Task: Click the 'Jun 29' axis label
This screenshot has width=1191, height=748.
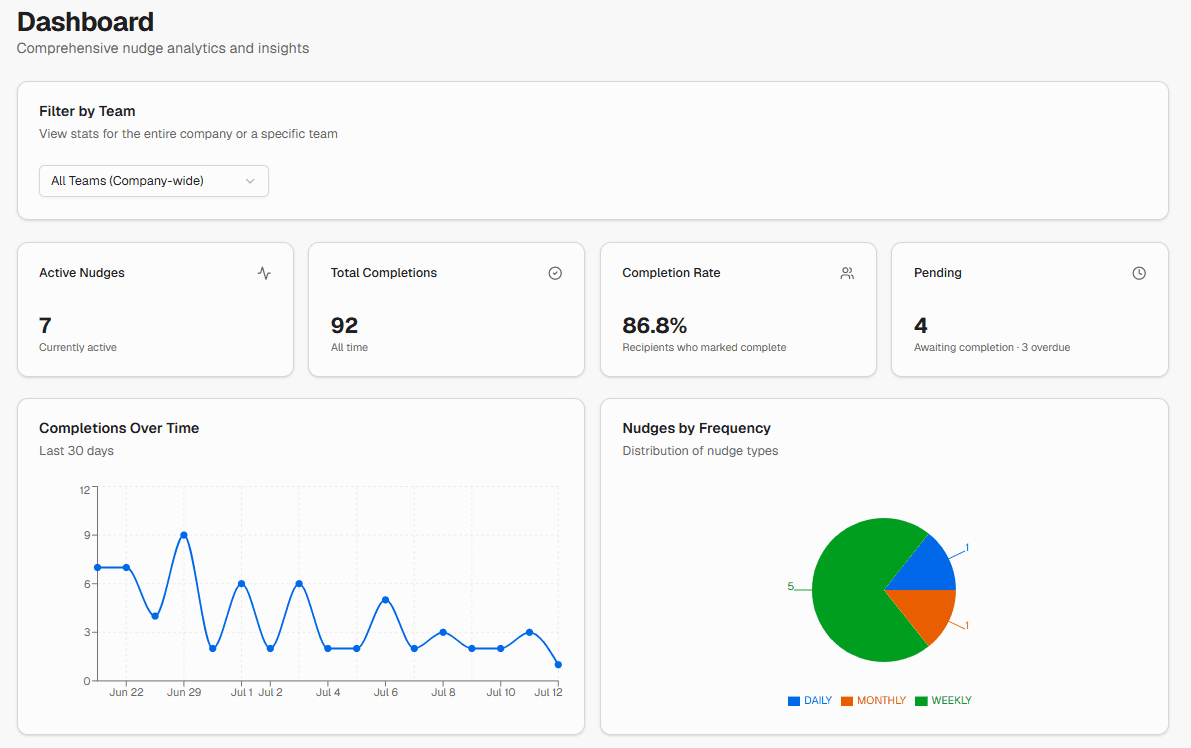Action: (184, 692)
